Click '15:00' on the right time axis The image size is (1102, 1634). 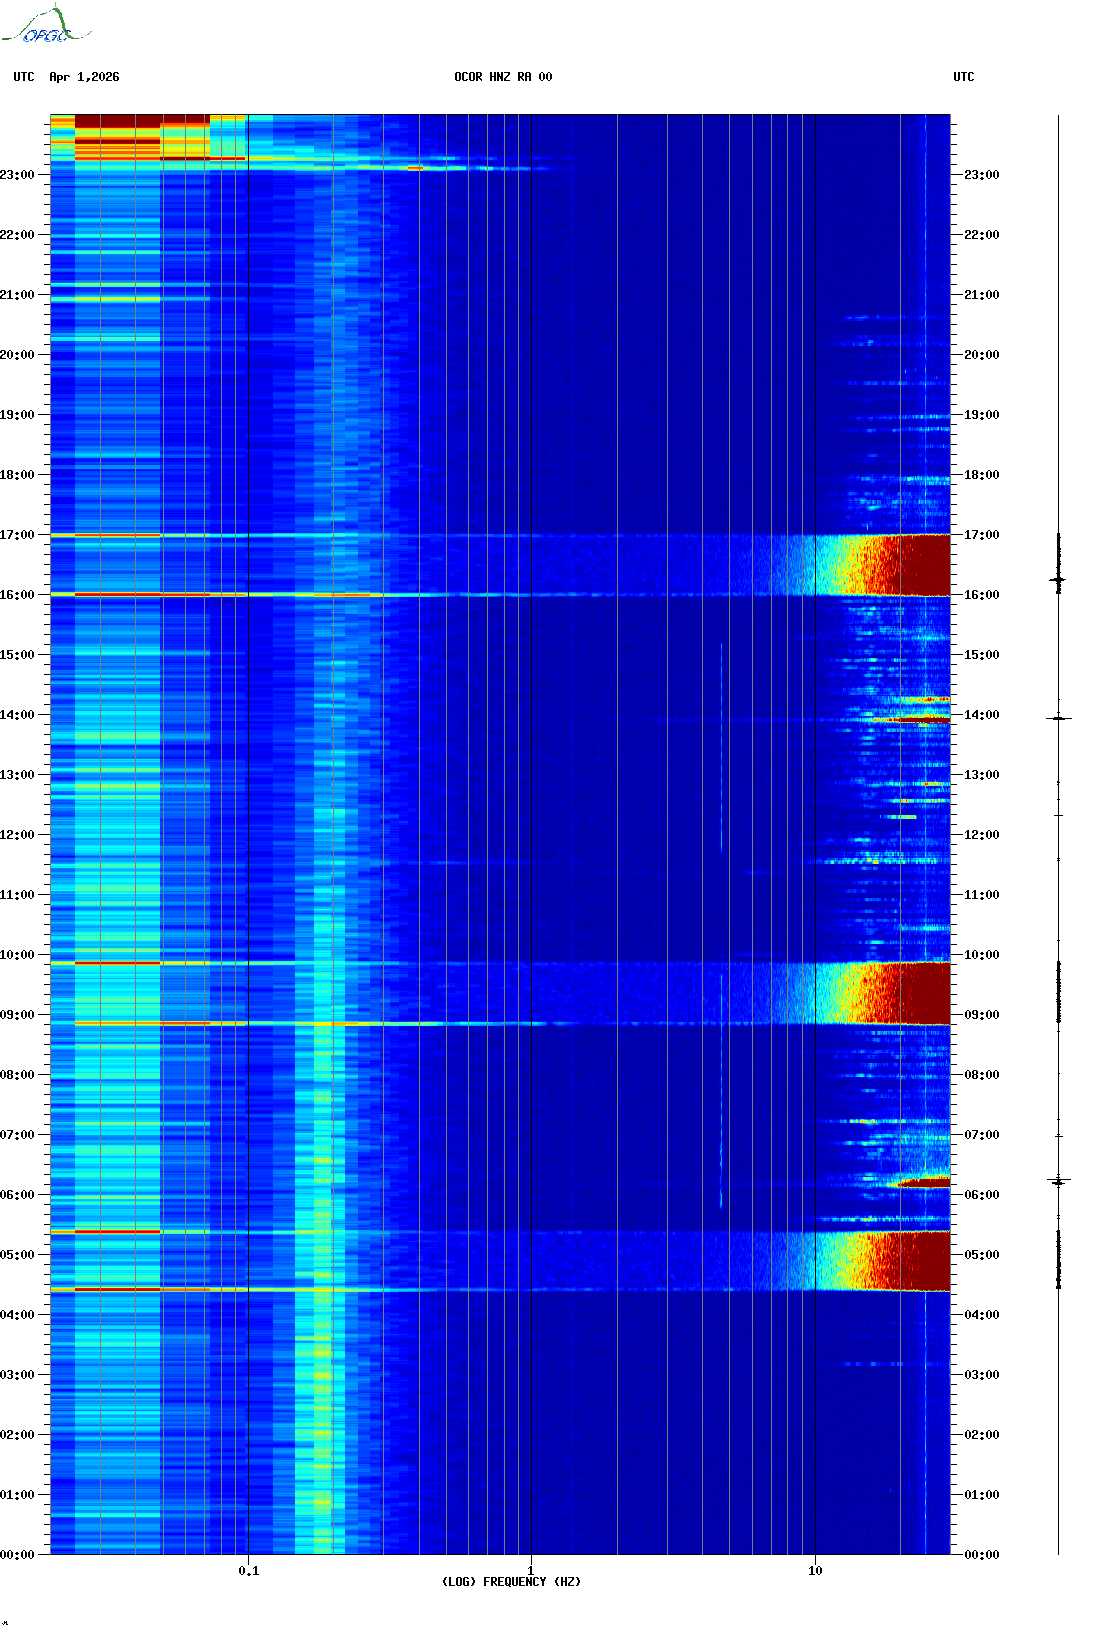(981, 655)
